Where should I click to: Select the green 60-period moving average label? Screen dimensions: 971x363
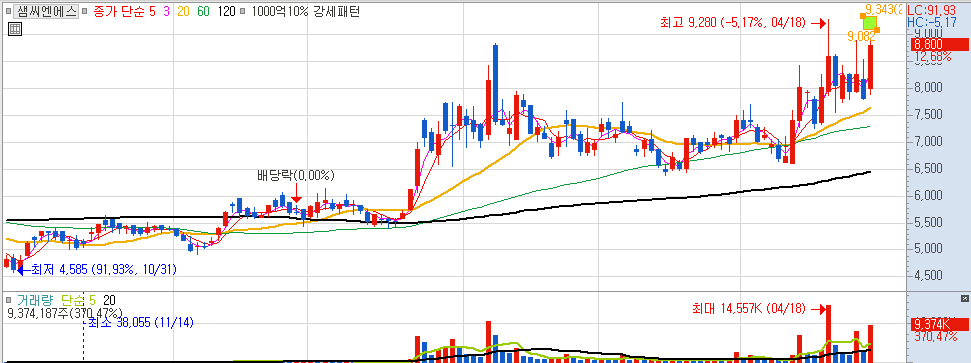(x=204, y=11)
